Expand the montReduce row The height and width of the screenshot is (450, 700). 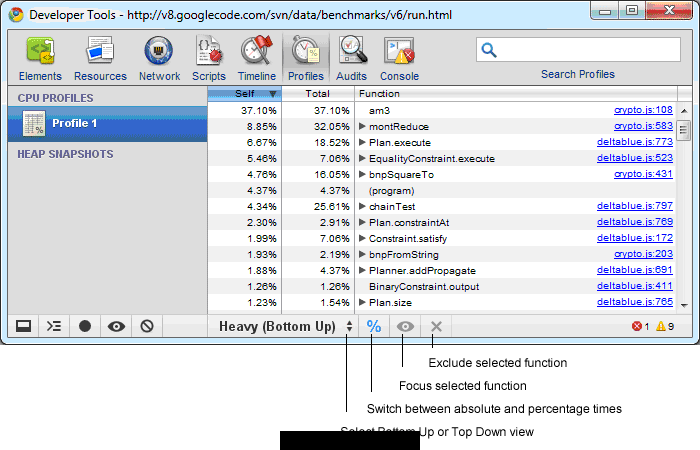[x=362, y=126]
